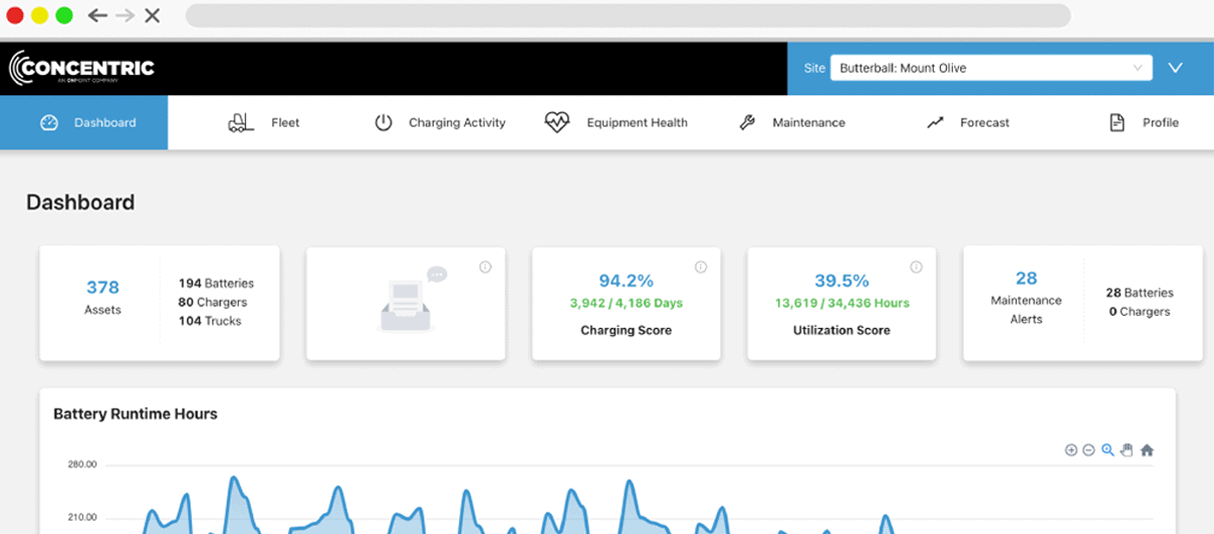The width and height of the screenshot is (1214, 534).
Task: Open the Site dropdown showing Butterball: Mount Olive
Action: coord(991,68)
